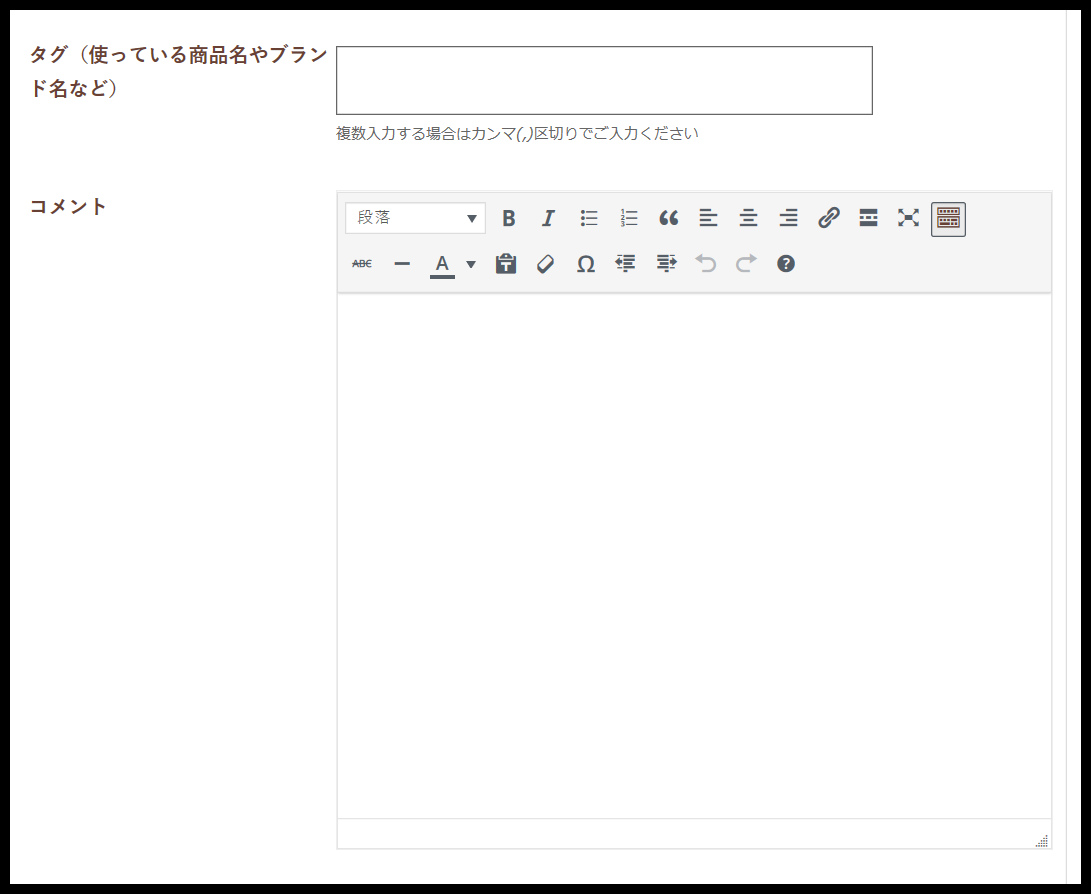Center align the text
Image resolution: width=1091 pixels, height=894 pixels.
click(748, 218)
